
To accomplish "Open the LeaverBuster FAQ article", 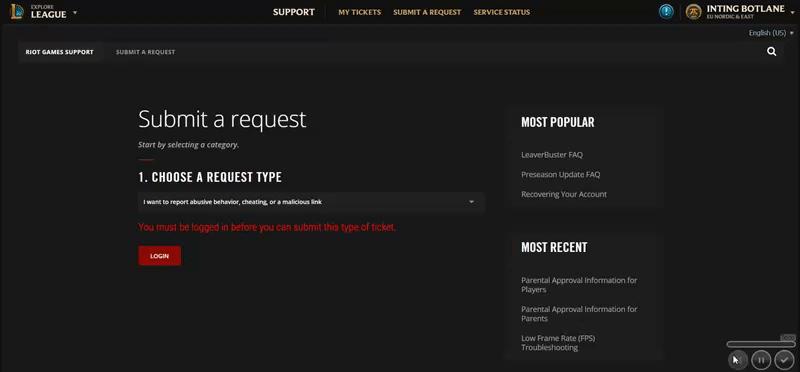I will (x=552, y=155).
